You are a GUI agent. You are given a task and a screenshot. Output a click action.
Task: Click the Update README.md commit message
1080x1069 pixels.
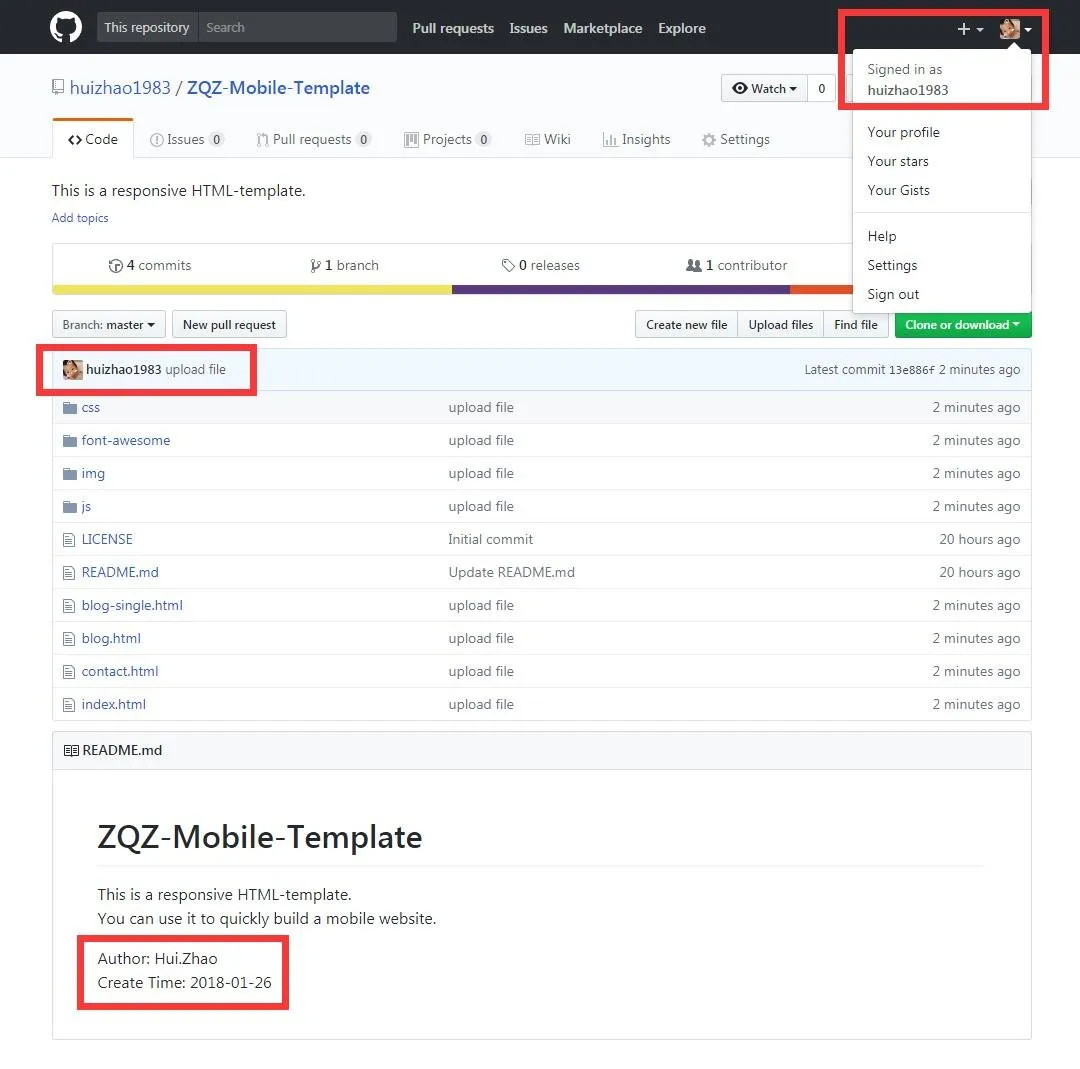click(x=511, y=572)
